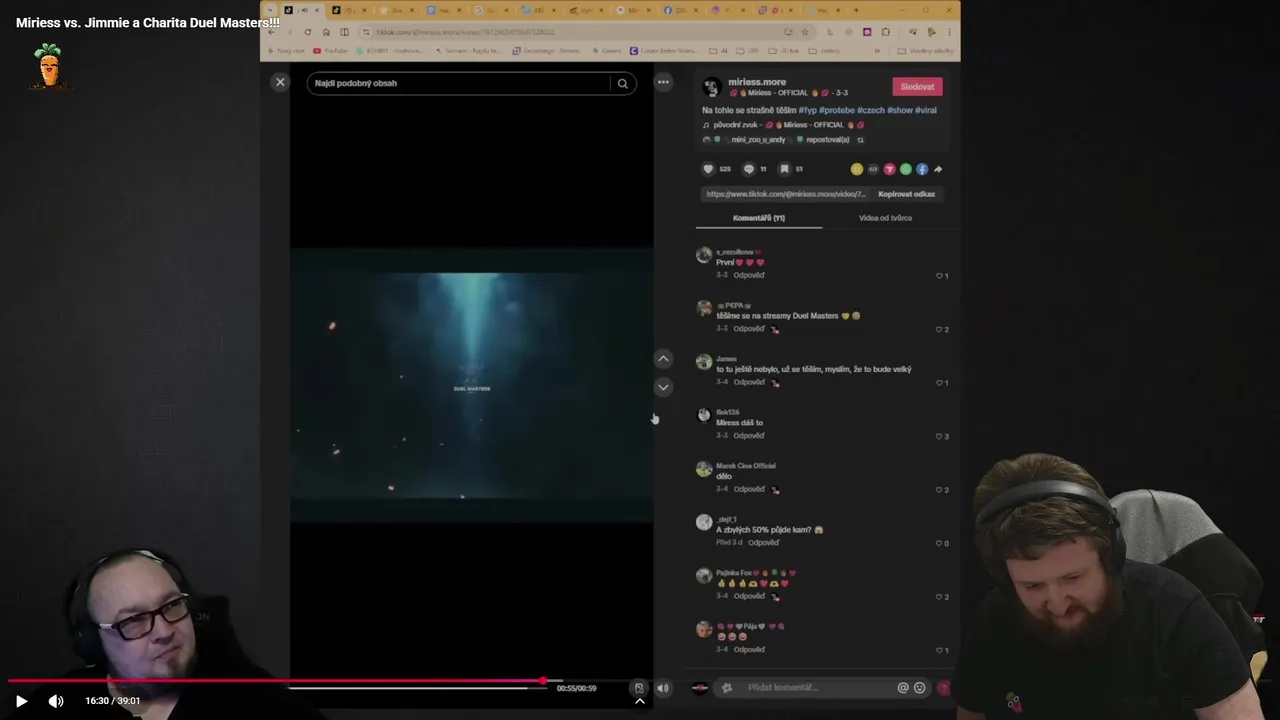
Task: Open the tab search dropdown arrow
Action: click(x=269, y=10)
